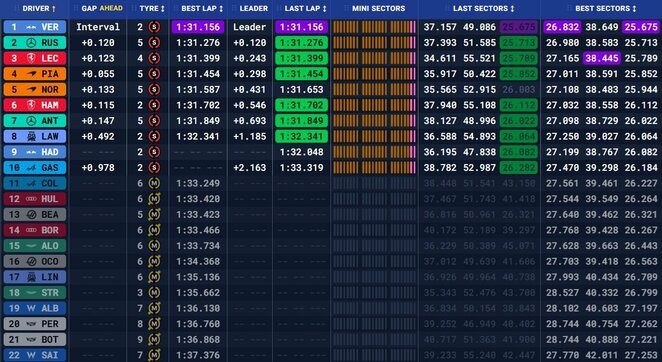Image resolution: width=662 pixels, height=362 pixels.
Task: Click the soft tyre icon in HAM's row
Action: point(154,105)
